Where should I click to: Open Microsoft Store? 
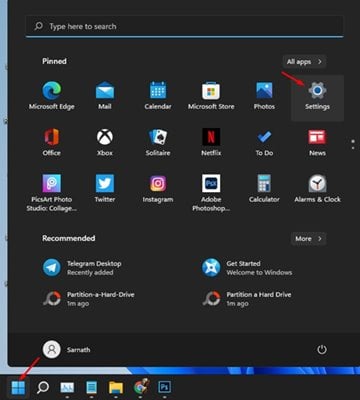pos(211,96)
